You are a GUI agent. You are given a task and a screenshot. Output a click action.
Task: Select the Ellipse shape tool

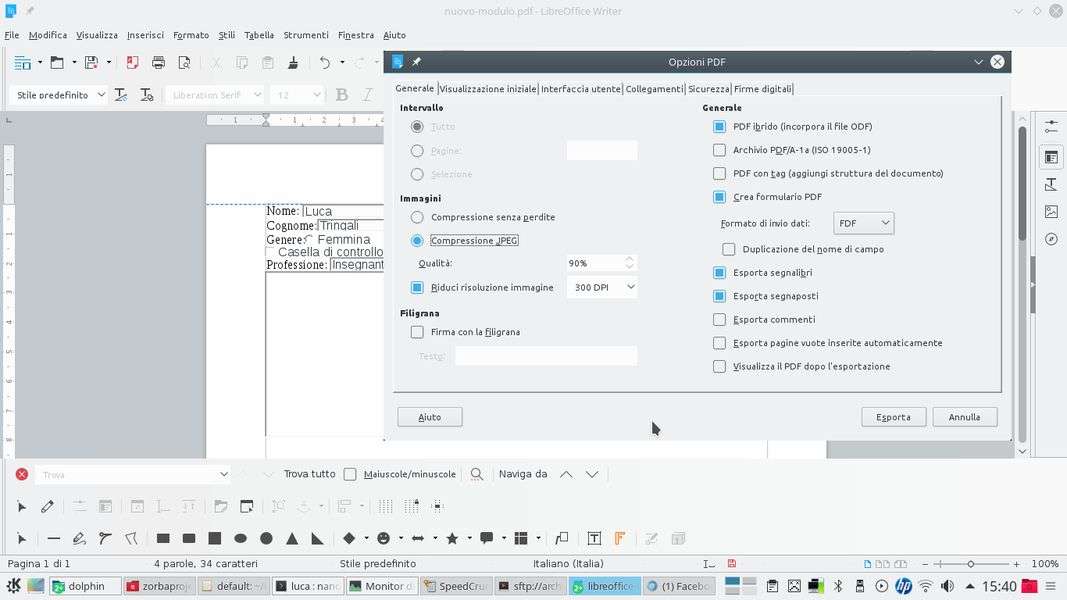tap(240, 538)
